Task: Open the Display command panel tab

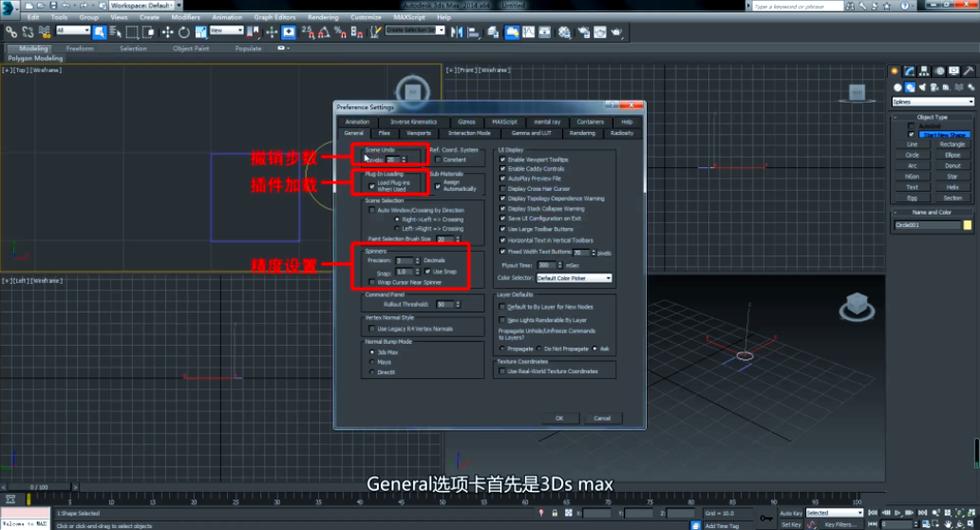Action: 954,71
